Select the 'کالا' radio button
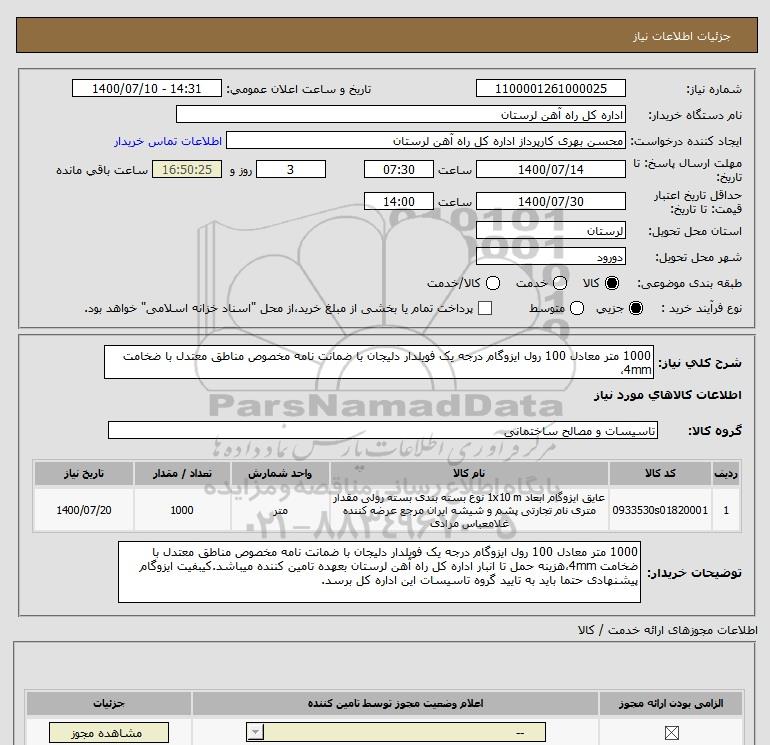Screen dimensions: 770x745 pos(612,283)
